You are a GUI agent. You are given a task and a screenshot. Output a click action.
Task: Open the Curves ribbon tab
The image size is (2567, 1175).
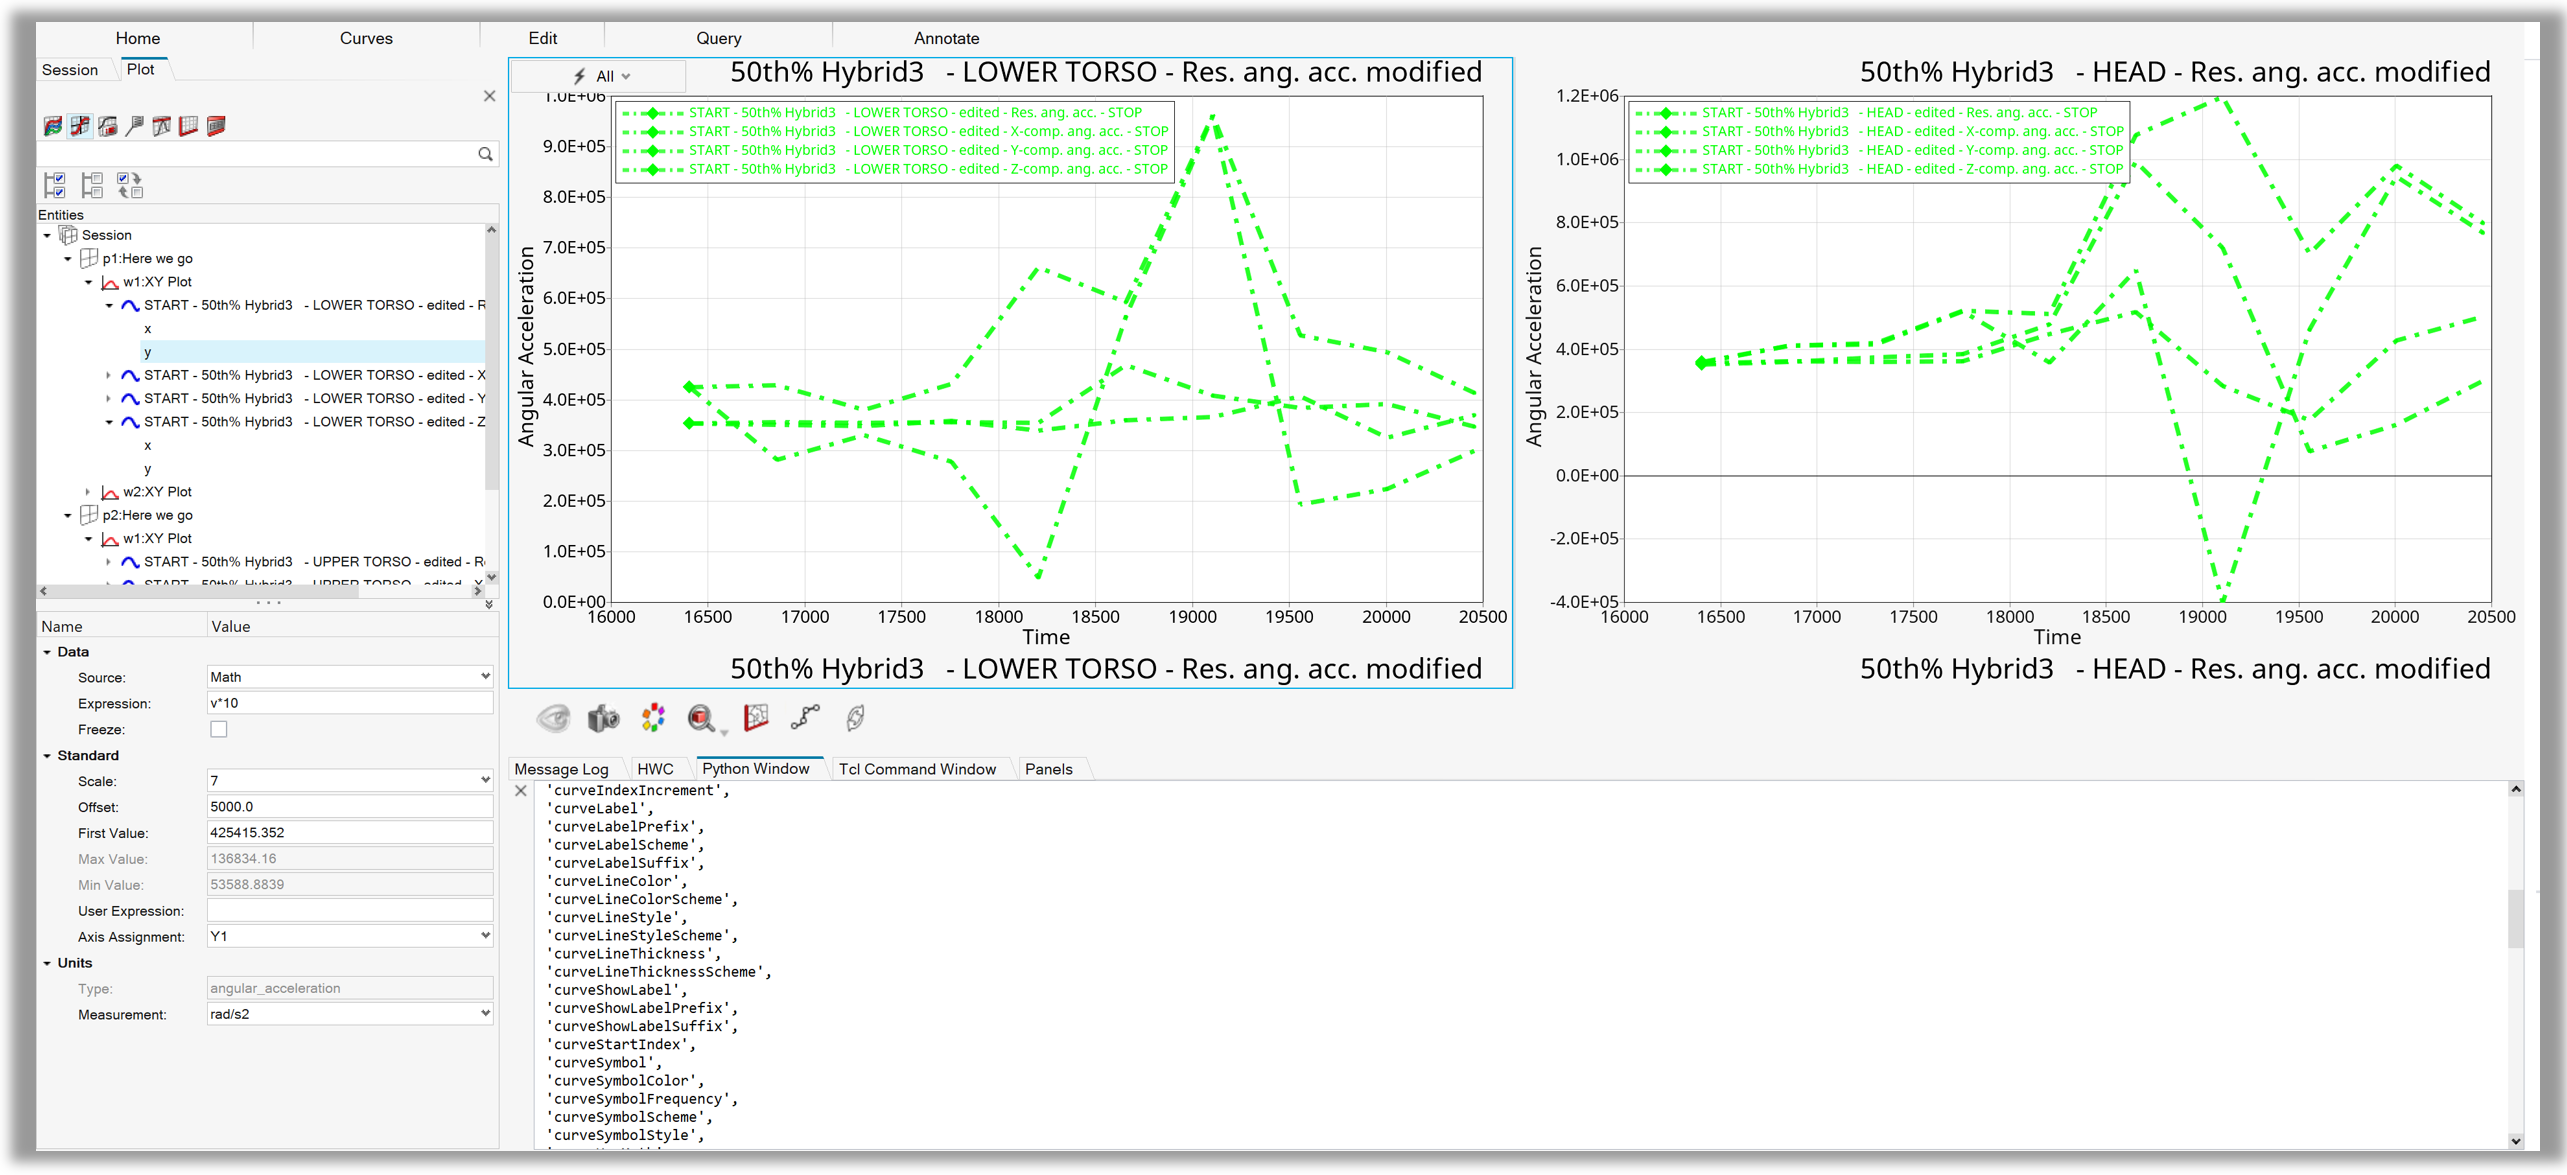tap(366, 38)
